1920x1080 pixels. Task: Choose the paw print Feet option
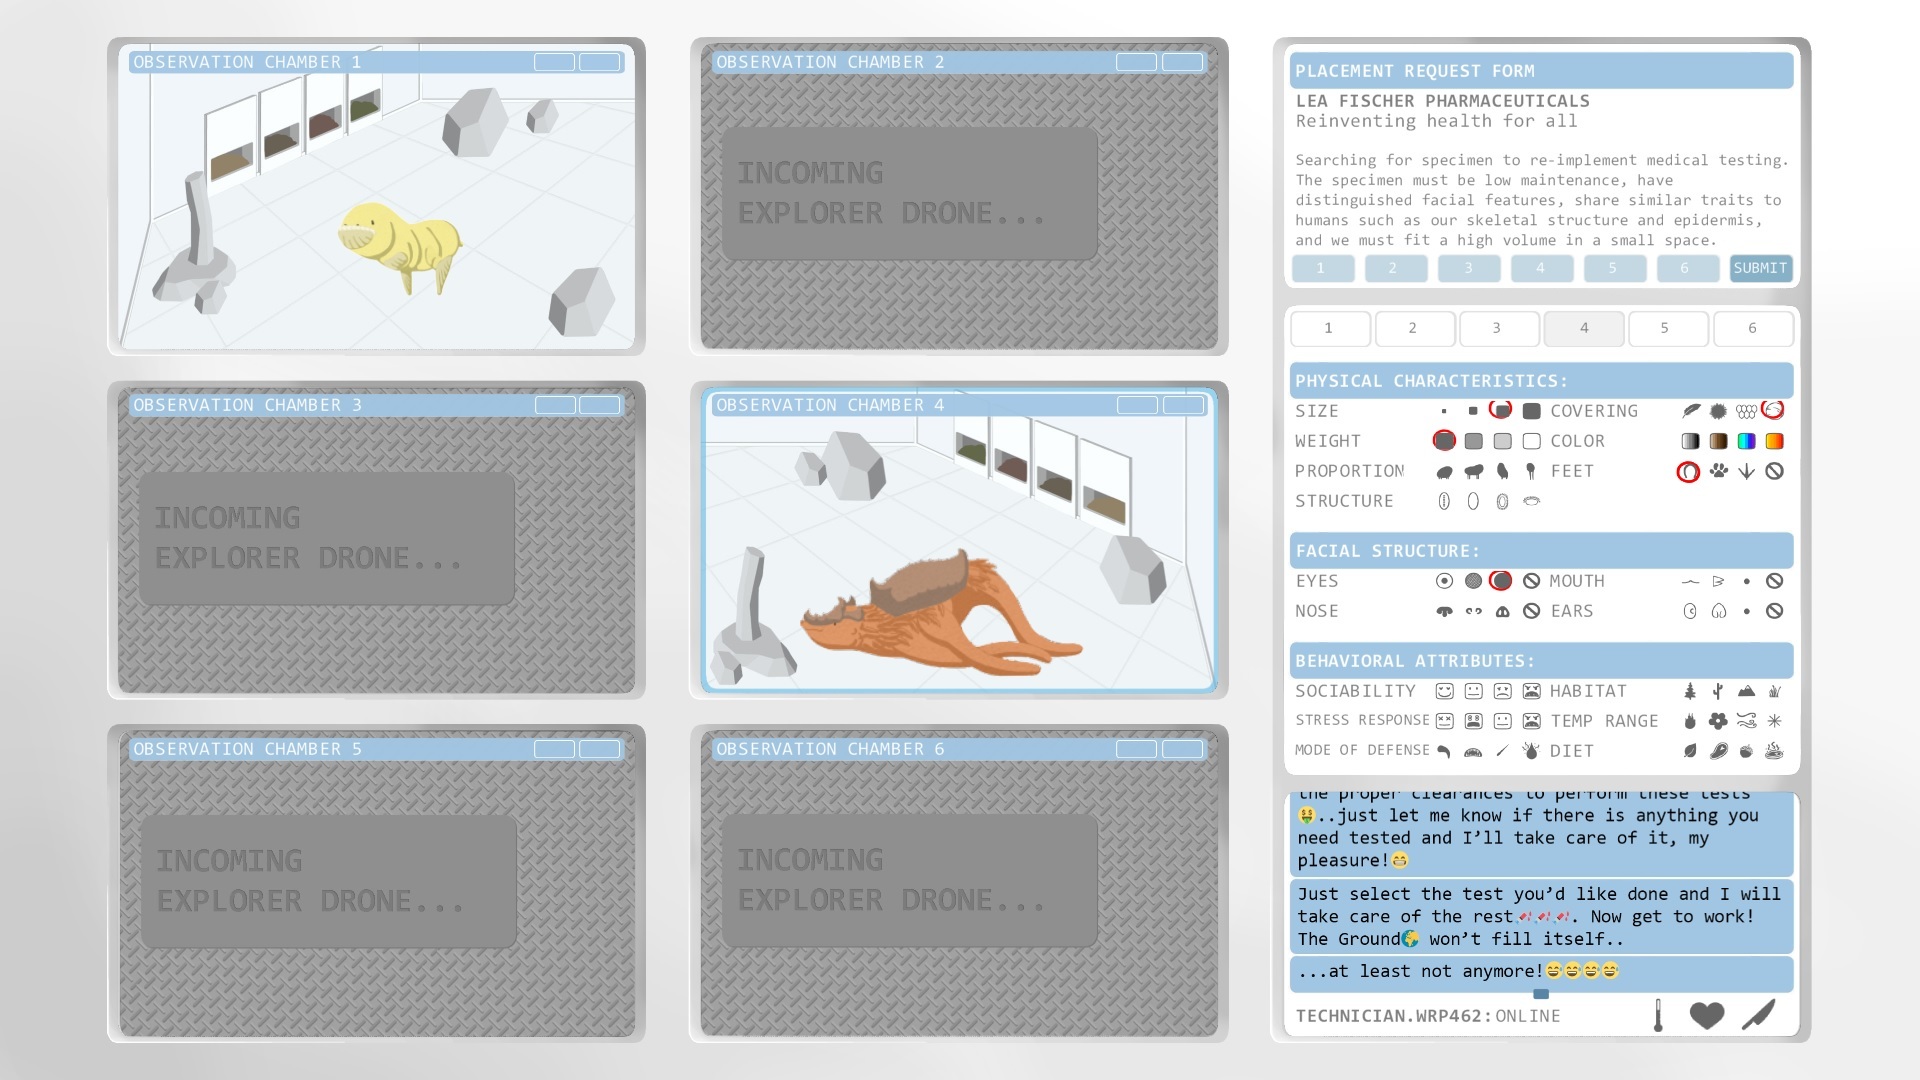coord(1718,471)
